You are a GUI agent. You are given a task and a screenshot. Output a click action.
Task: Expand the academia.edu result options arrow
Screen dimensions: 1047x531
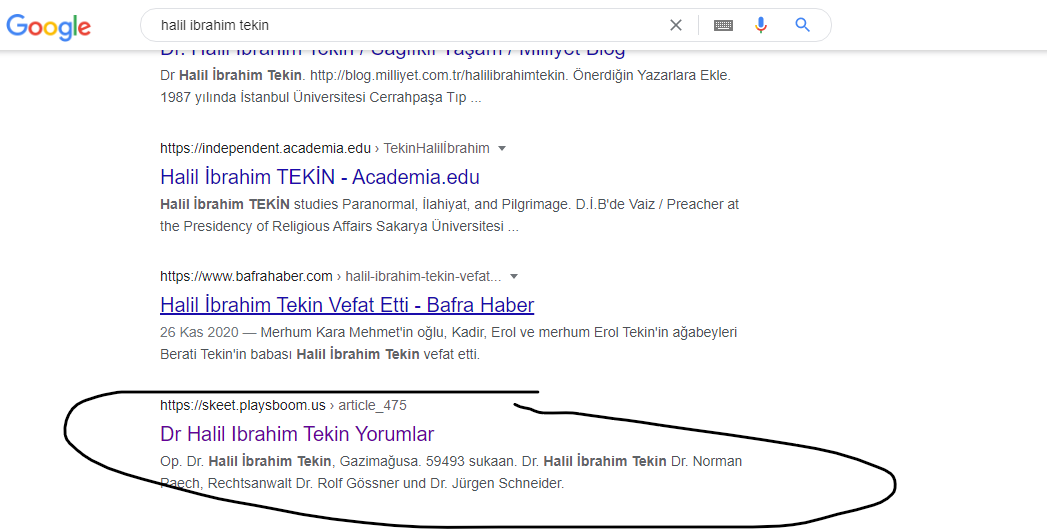pos(502,148)
